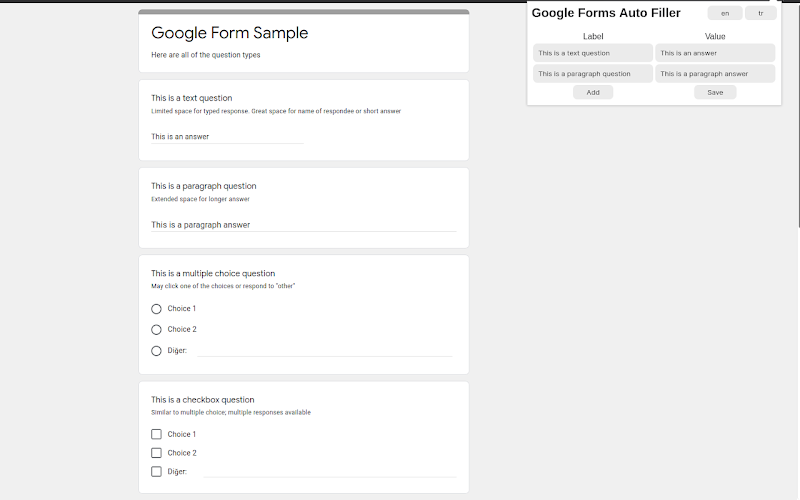Select Diğer radio in multiple choice question
The image size is (800, 500).
(156, 351)
